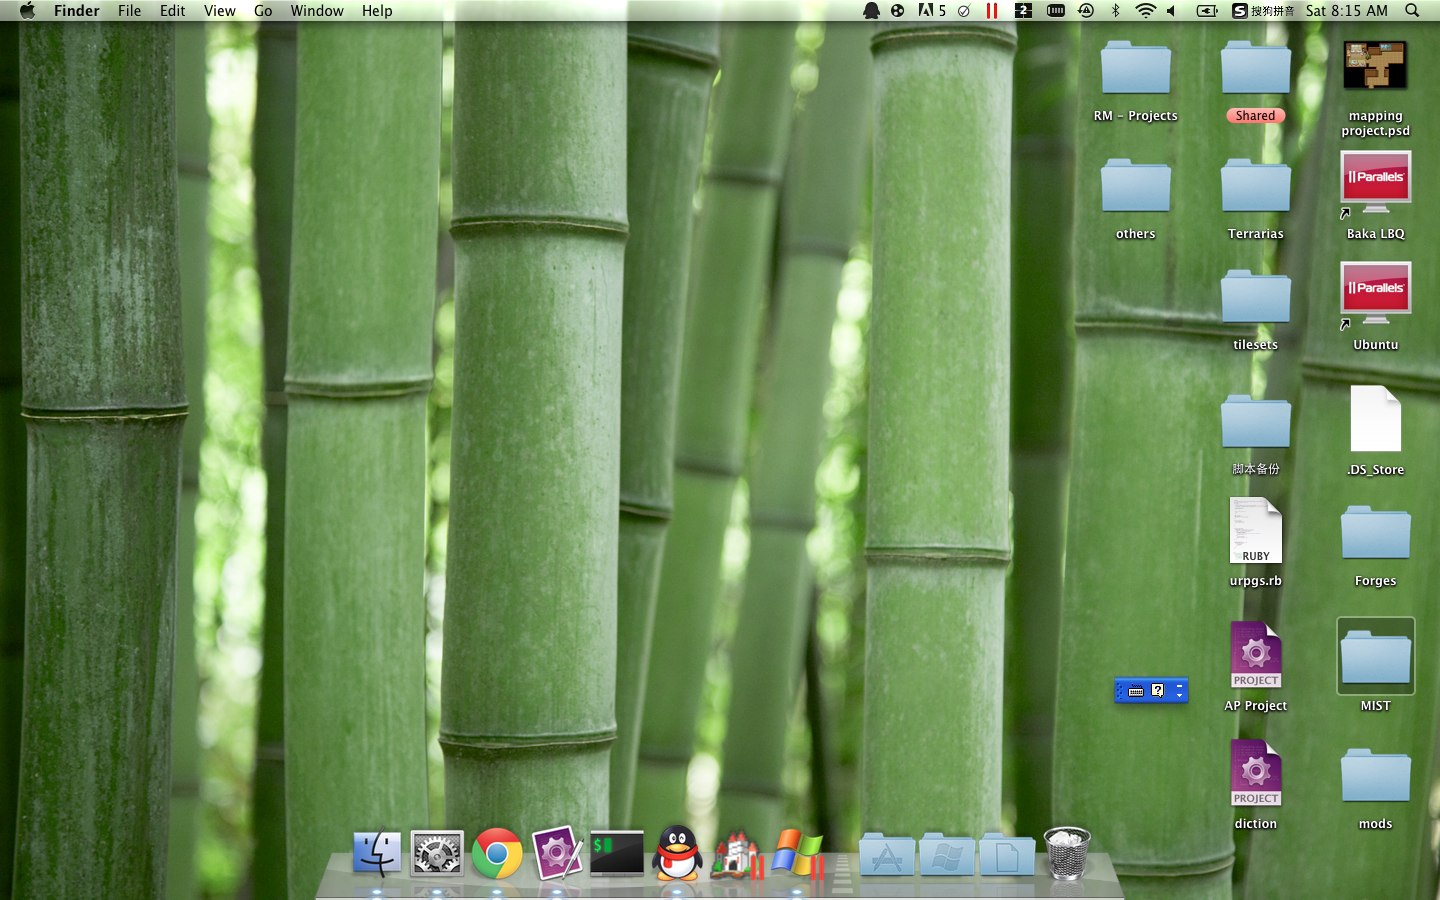Click the volume speaker menu bar icon

(x=1171, y=10)
